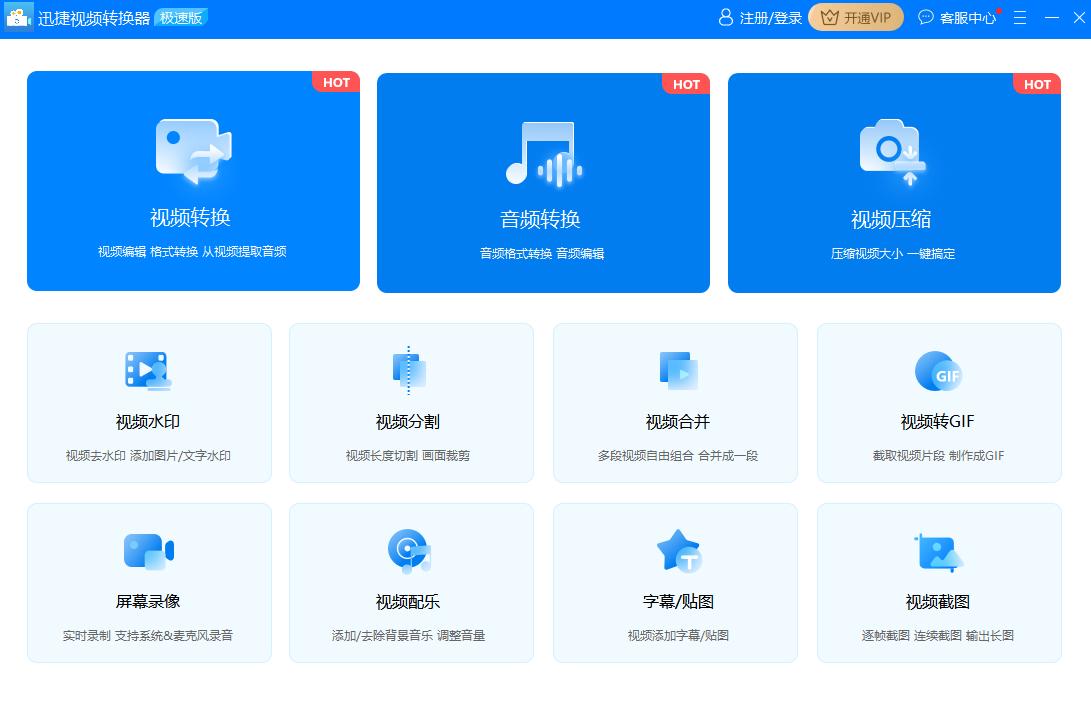Select the 视频水印 watermark tool
This screenshot has height=725, width=1091.
point(148,403)
